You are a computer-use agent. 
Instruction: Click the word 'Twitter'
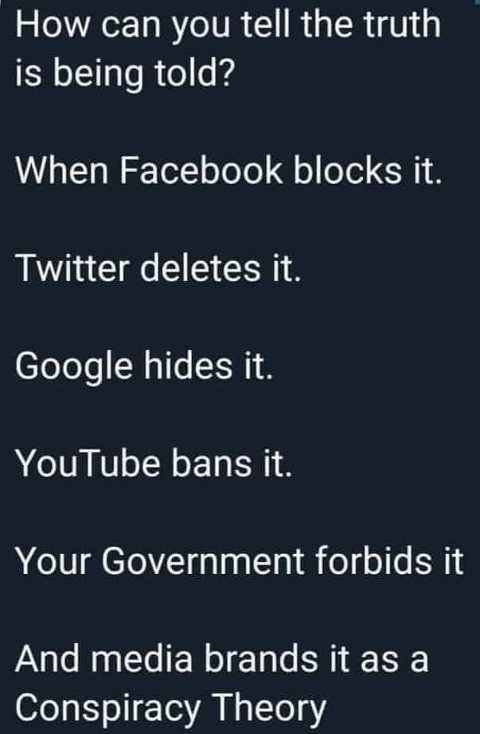[x=72, y=269]
